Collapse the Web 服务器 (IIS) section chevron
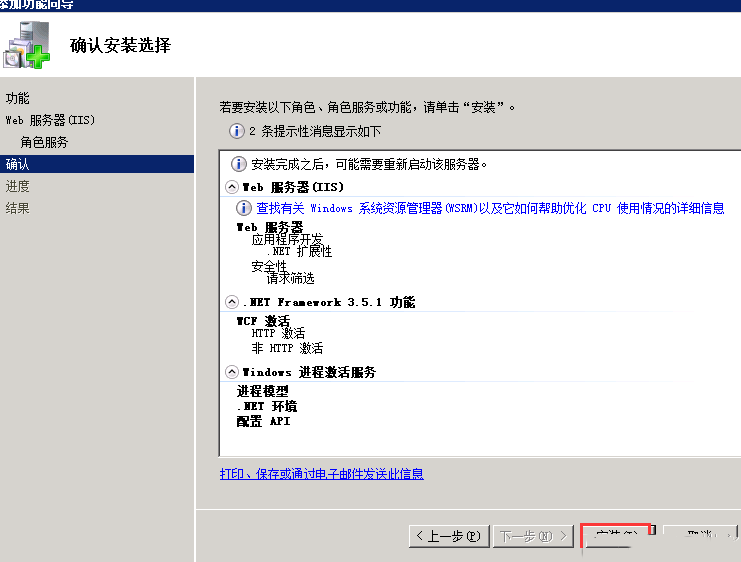741x562 pixels. (232, 187)
